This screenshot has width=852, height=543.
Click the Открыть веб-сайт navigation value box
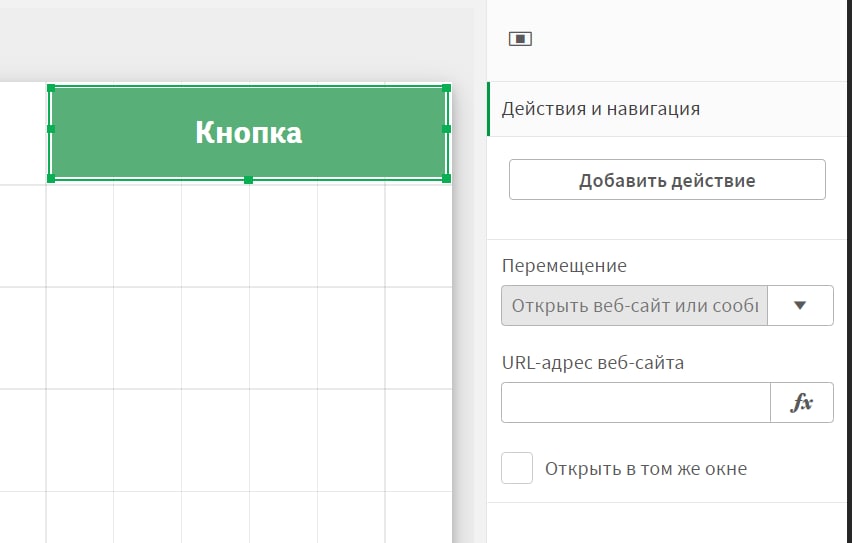pos(635,305)
